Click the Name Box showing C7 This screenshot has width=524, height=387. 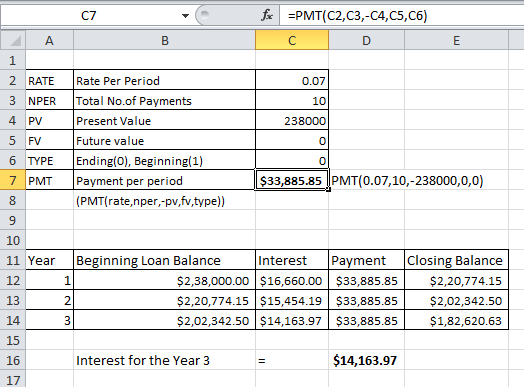tap(89, 15)
